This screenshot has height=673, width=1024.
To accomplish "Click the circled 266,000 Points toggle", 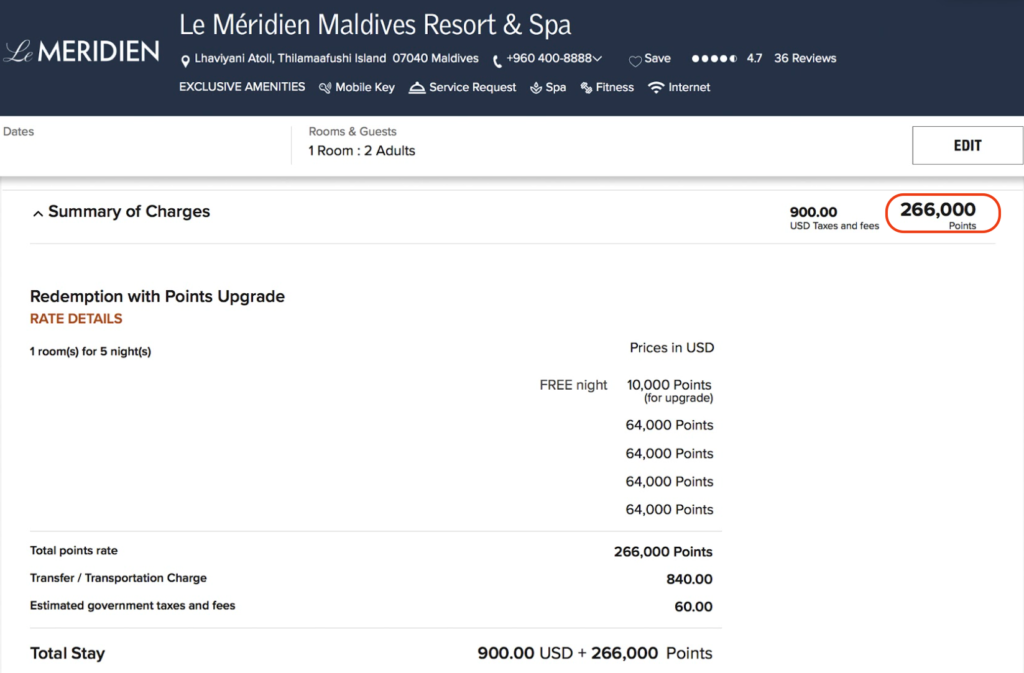I will click(x=942, y=212).
